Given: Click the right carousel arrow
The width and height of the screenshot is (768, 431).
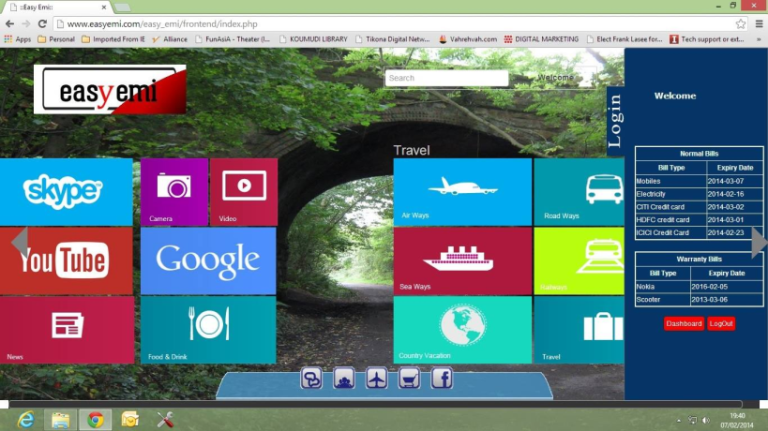Looking at the screenshot, I should [x=759, y=241].
